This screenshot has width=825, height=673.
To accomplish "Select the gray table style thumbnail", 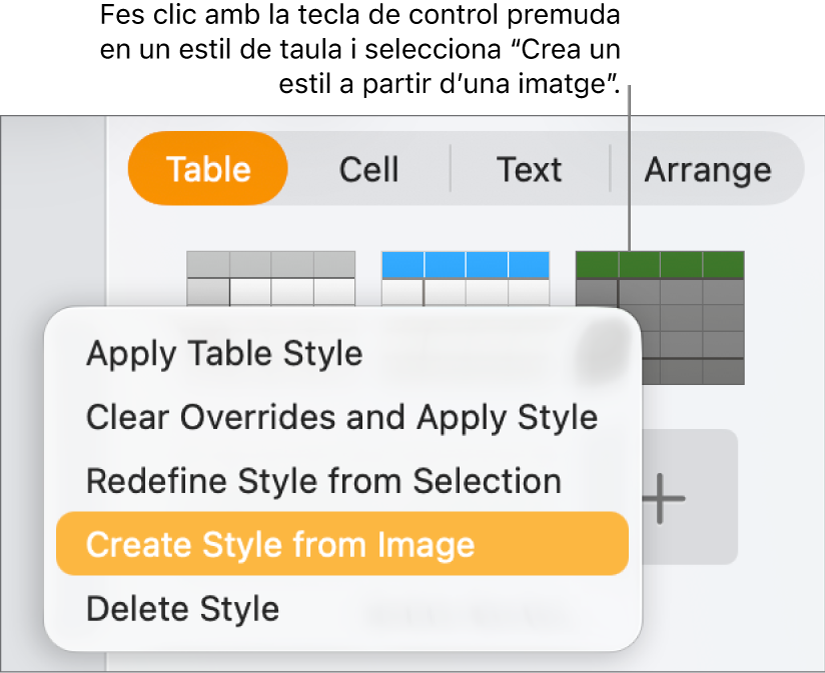I will [x=270, y=279].
